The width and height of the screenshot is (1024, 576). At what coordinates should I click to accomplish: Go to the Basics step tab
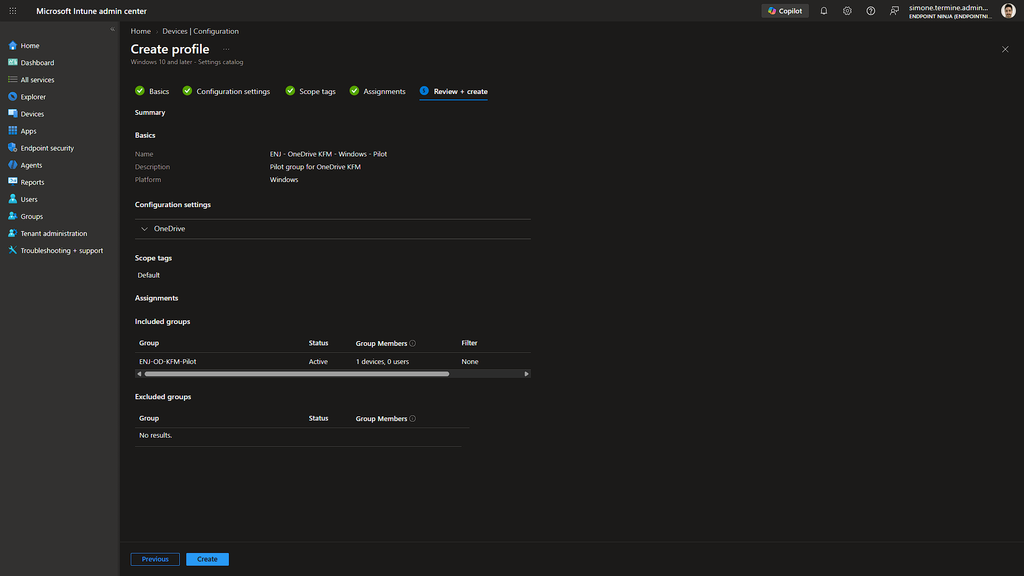152,91
